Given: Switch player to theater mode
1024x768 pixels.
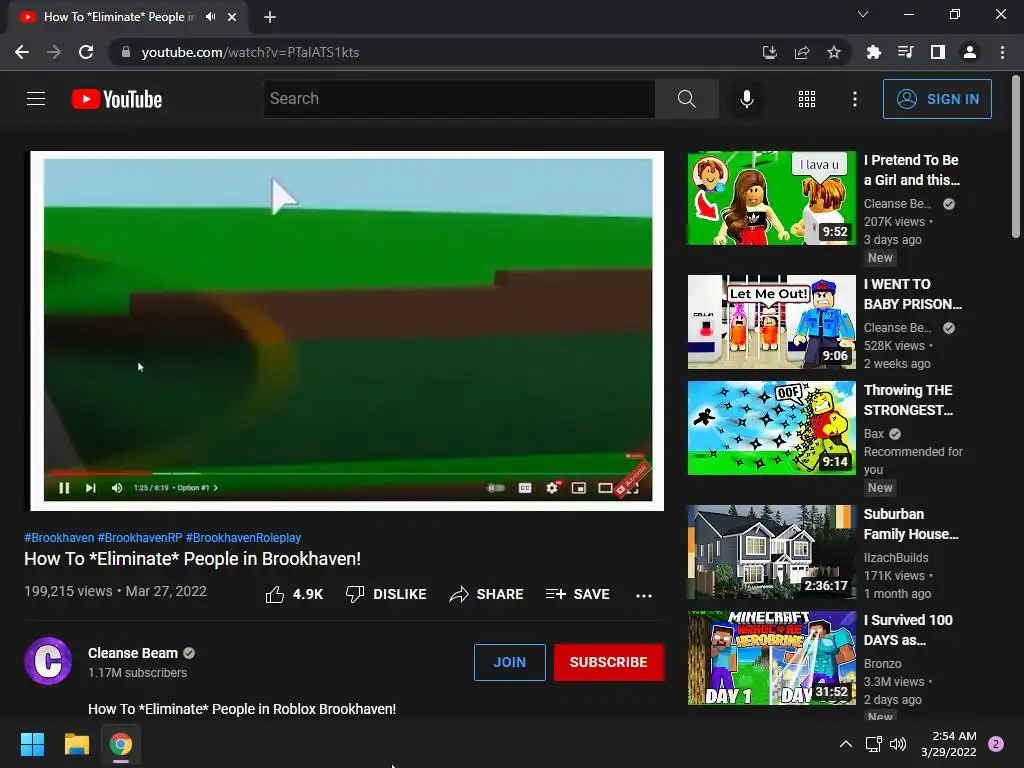Looking at the screenshot, I should (605, 488).
